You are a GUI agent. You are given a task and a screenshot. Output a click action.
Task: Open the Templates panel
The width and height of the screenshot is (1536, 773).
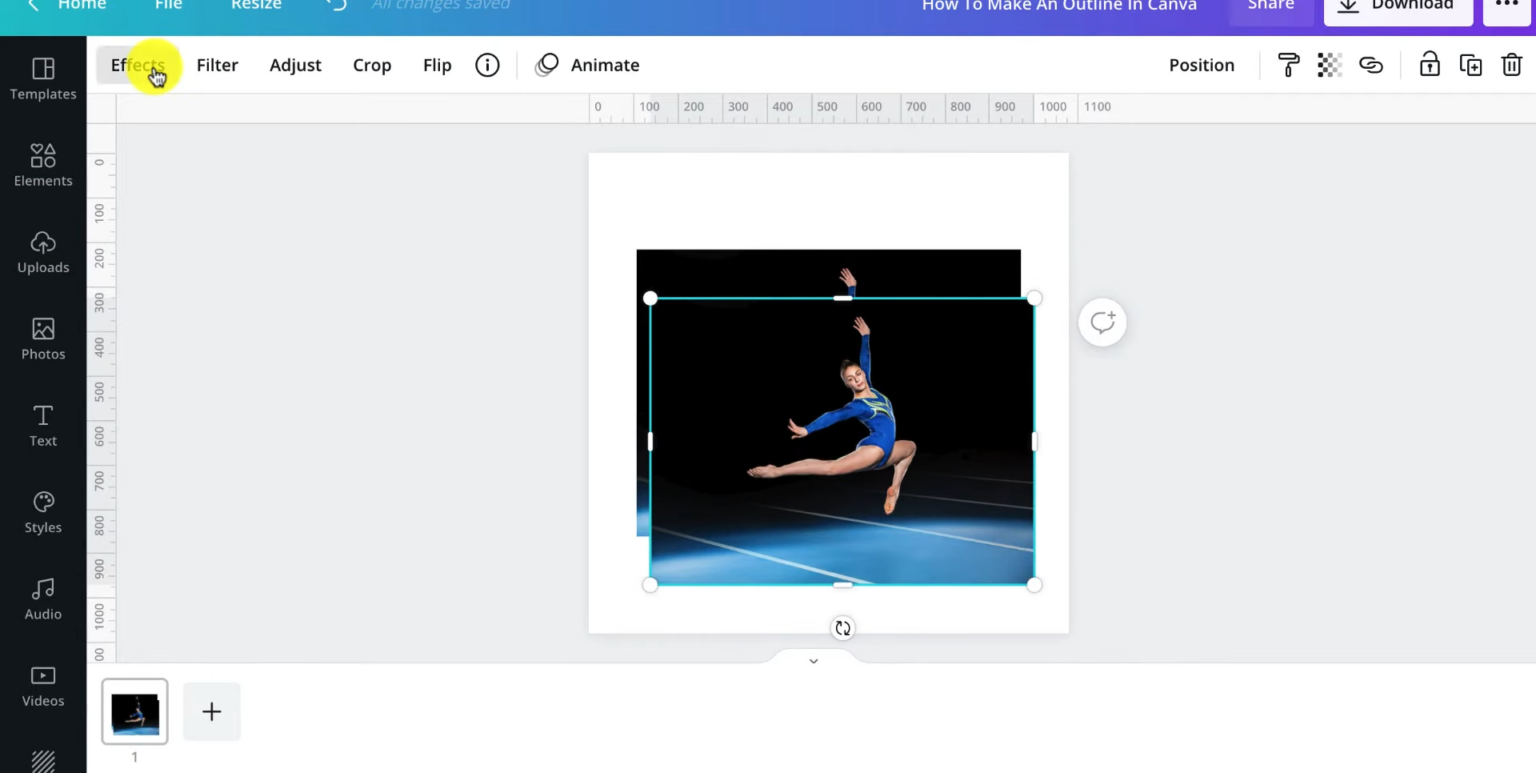[43, 78]
